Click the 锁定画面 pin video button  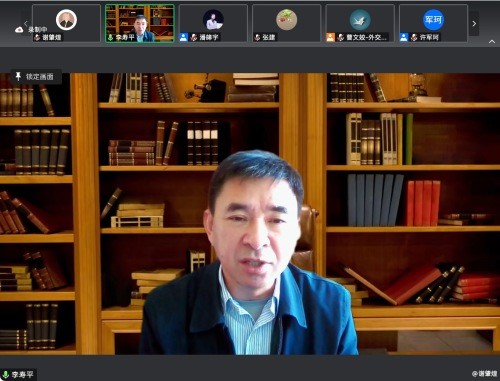36,76
